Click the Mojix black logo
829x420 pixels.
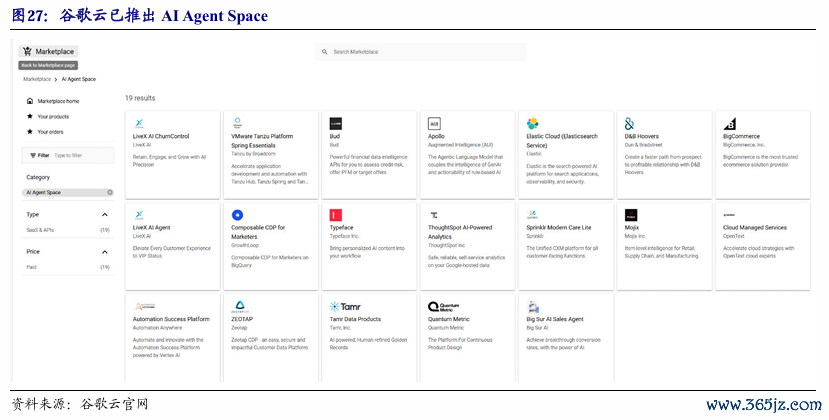[631, 215]
